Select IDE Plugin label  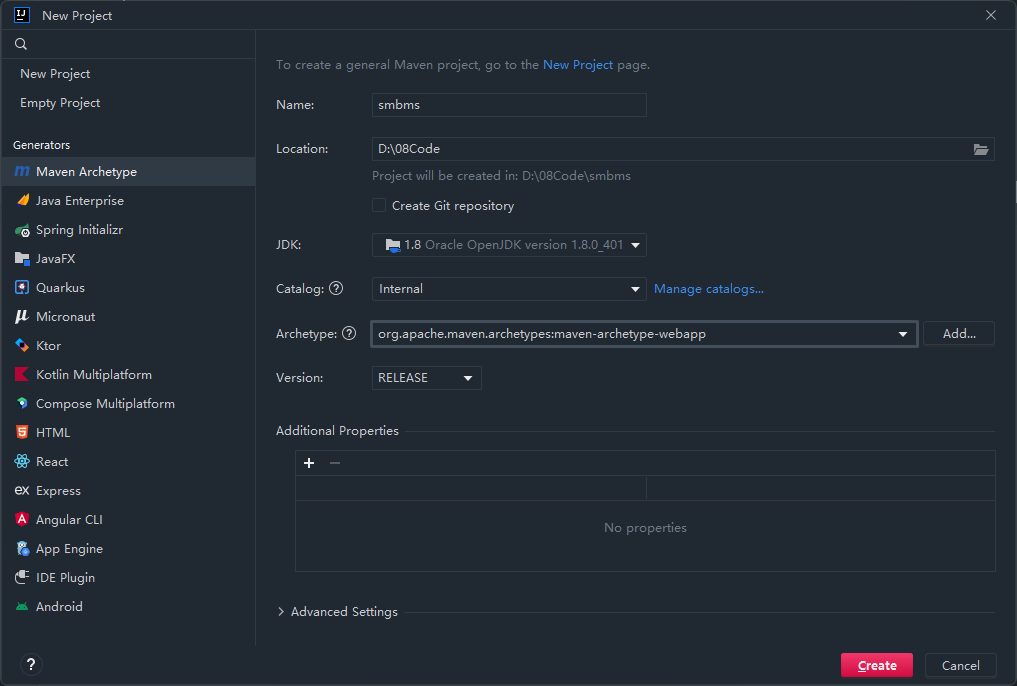pos(66,578)
